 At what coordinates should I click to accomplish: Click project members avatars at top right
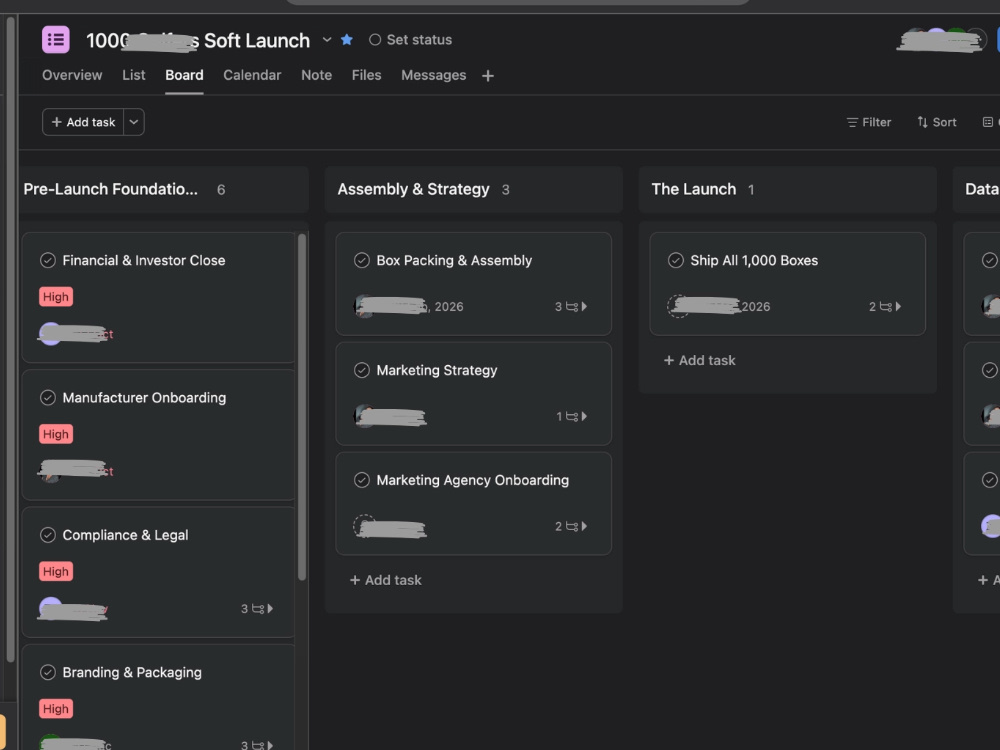[942, 40]
